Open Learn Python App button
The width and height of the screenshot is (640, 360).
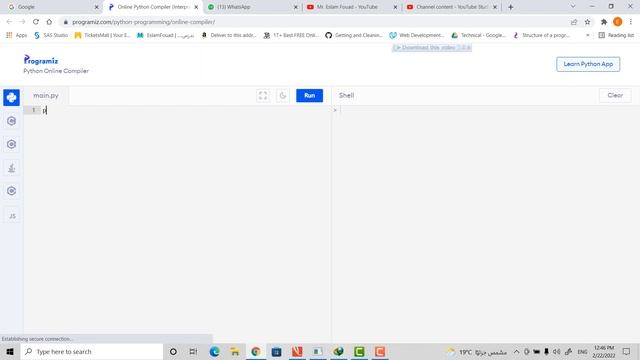[x=588, y=64]
